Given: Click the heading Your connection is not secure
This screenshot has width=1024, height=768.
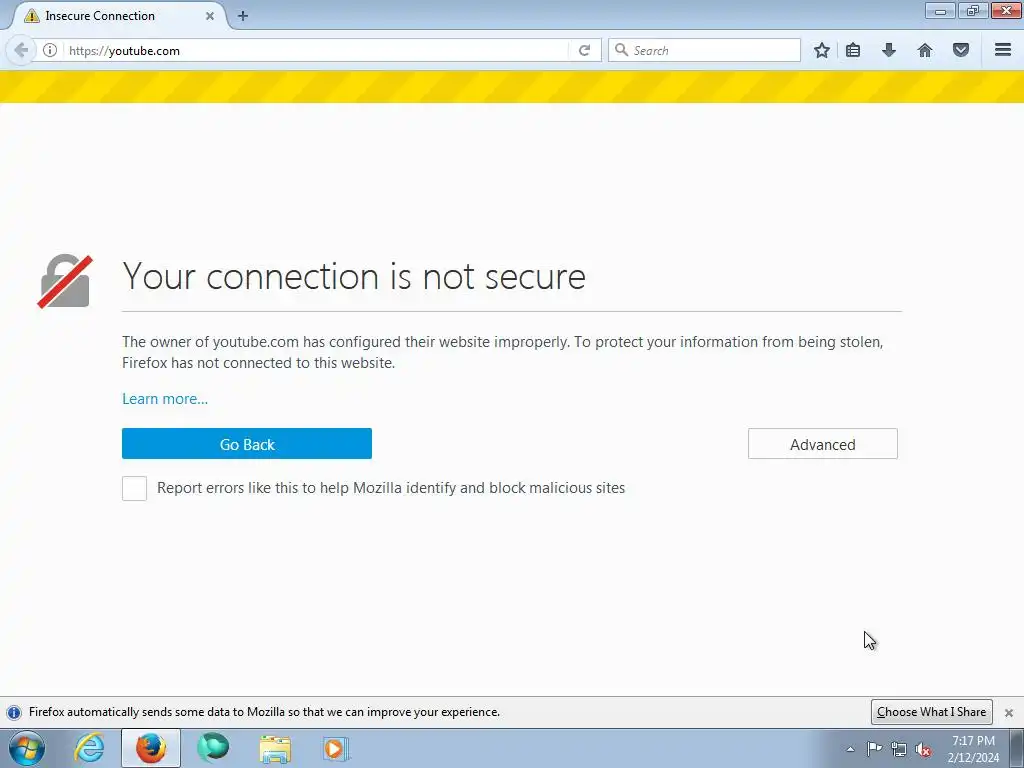Looking at the screenshot, I should click(354, 276).
